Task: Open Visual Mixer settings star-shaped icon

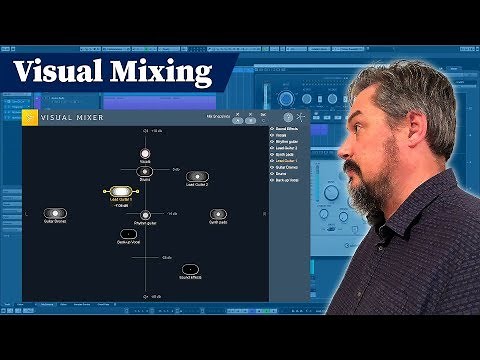Action: click(x=301, y=117)
